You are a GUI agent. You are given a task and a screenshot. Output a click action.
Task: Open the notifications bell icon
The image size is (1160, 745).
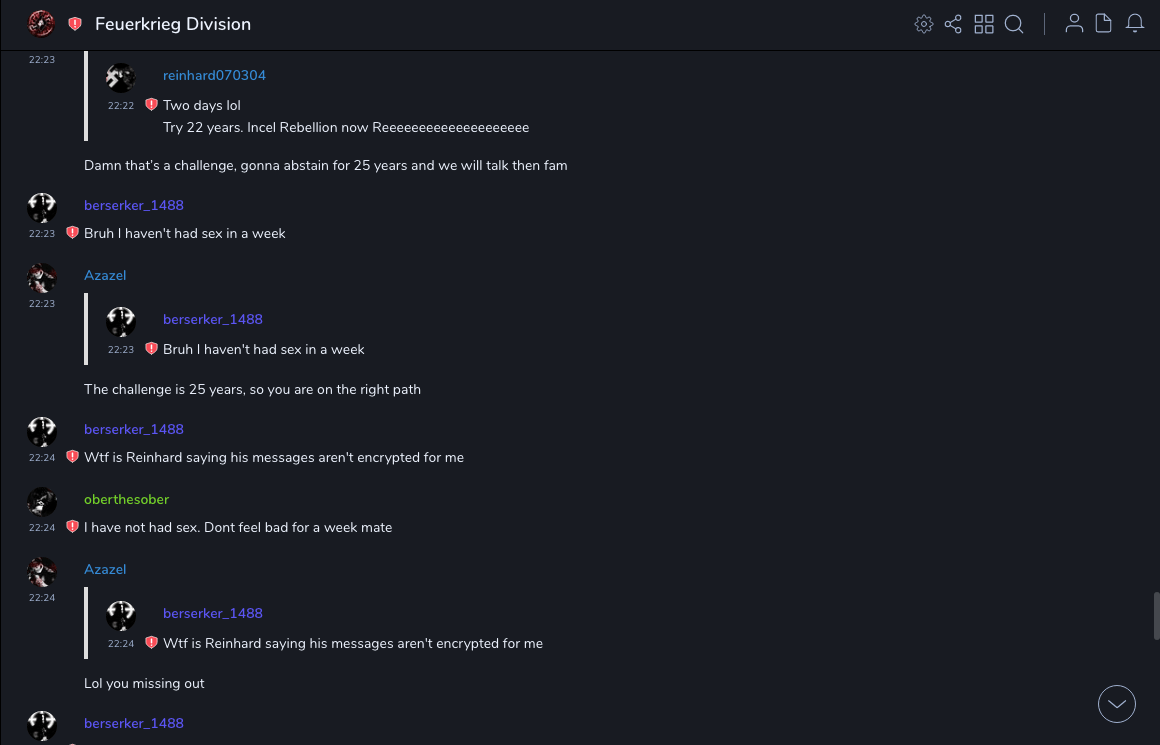click(x=1135, y=24)
